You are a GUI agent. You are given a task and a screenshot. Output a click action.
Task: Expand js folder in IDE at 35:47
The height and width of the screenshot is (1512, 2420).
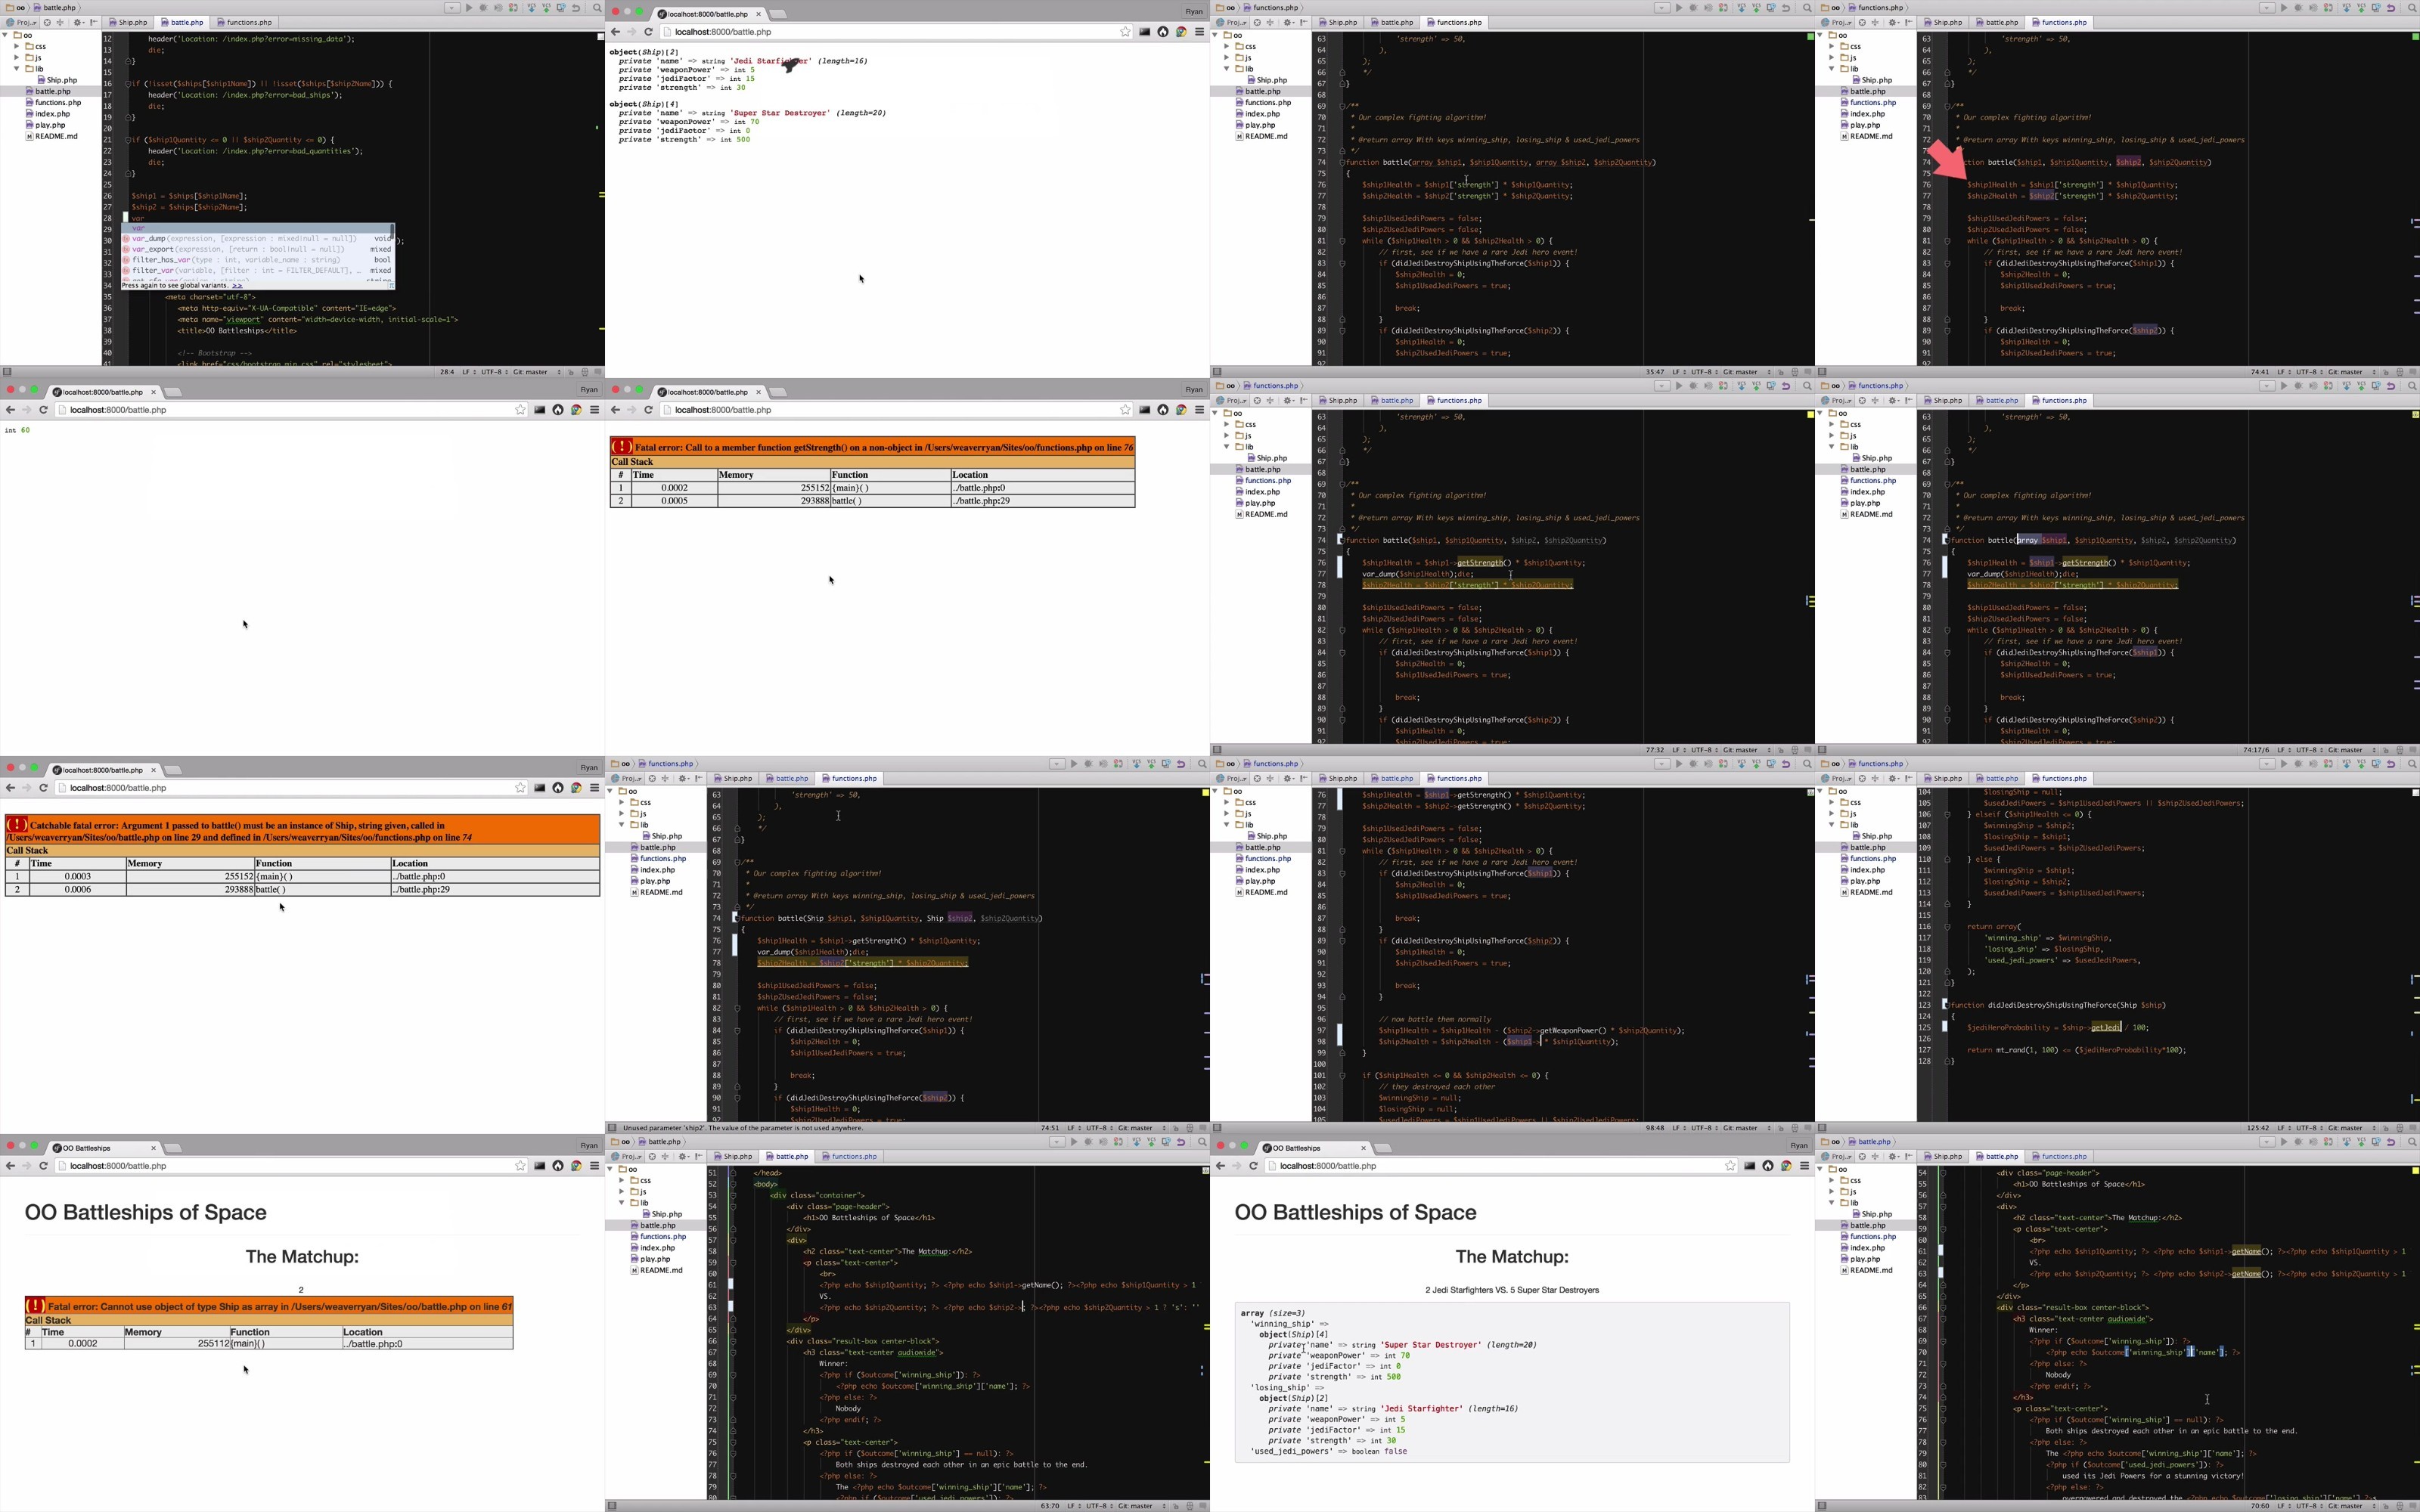click(x=1227, y=58)
